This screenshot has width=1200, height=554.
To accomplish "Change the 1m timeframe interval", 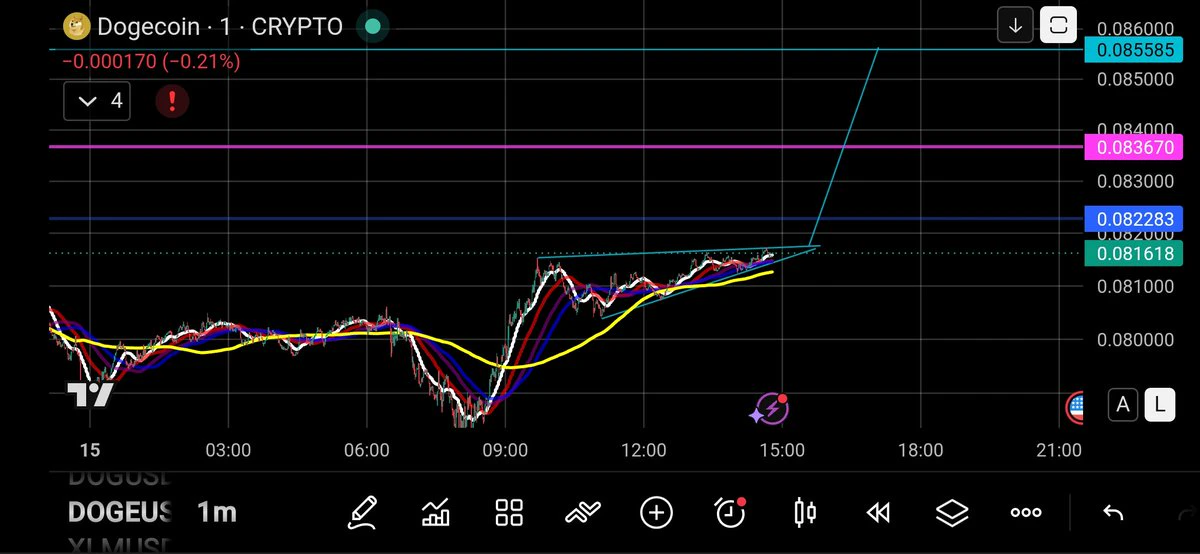I will pyautogui.click(x=216, y=513).
